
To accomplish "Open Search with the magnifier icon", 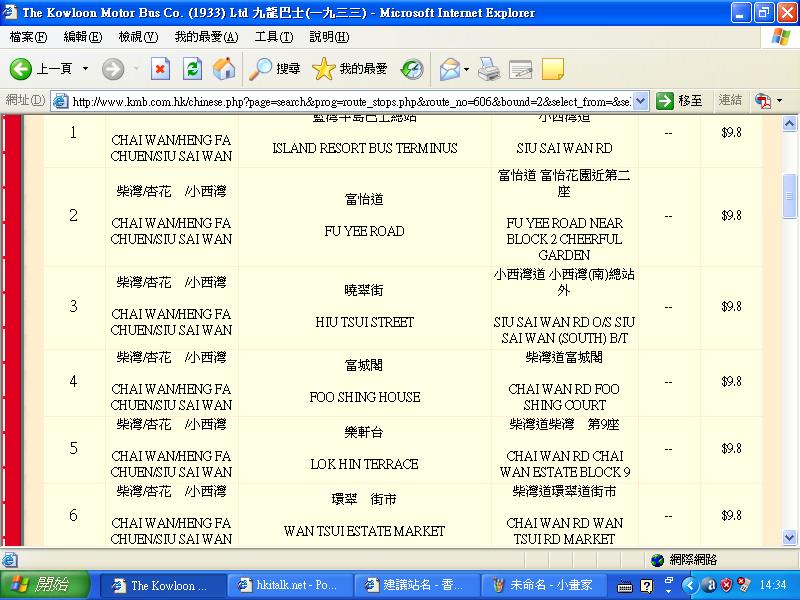I will [274, 69].
